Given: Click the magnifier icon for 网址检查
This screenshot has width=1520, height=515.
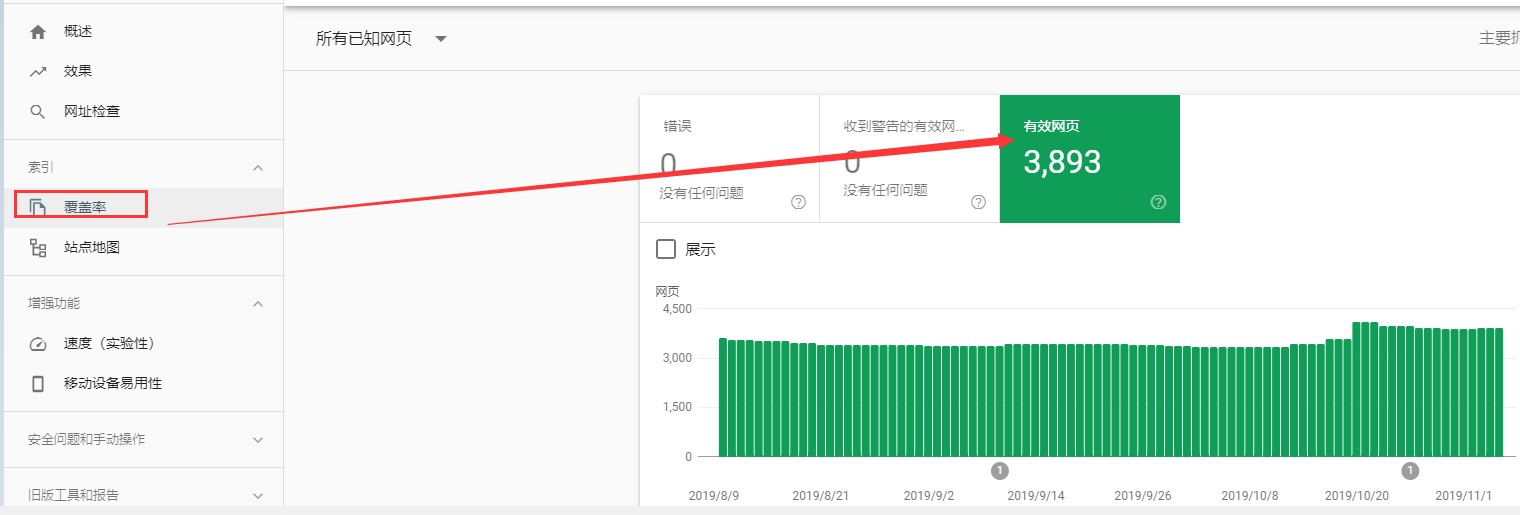Looking at the screenshot, I should pos(38,112).
